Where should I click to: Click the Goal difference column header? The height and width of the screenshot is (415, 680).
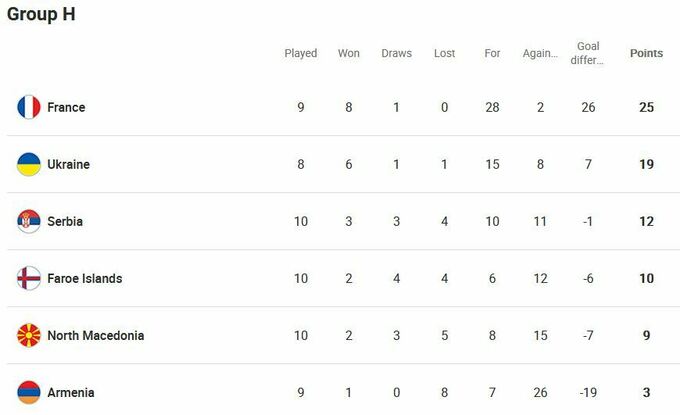[588, 53]
